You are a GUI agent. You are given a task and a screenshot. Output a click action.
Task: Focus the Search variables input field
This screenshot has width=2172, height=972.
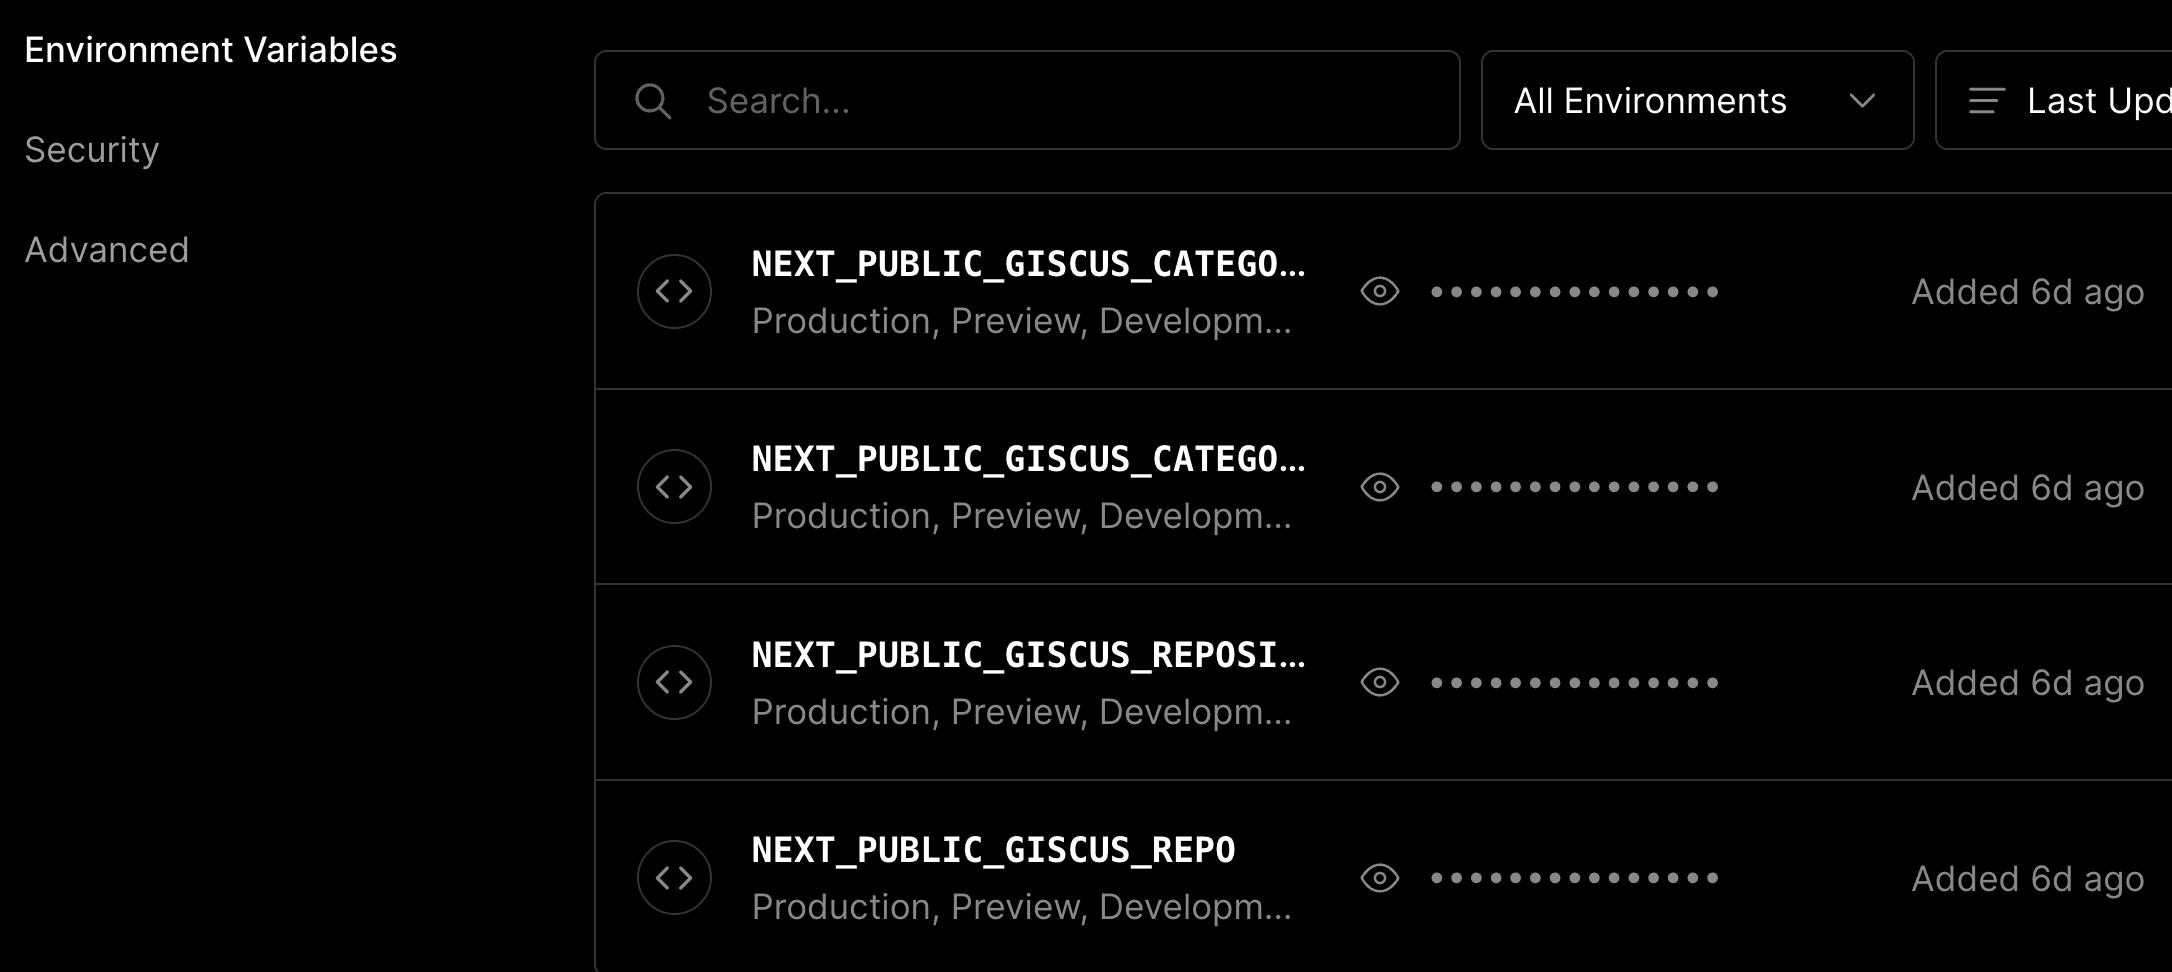pos(1027,100)
